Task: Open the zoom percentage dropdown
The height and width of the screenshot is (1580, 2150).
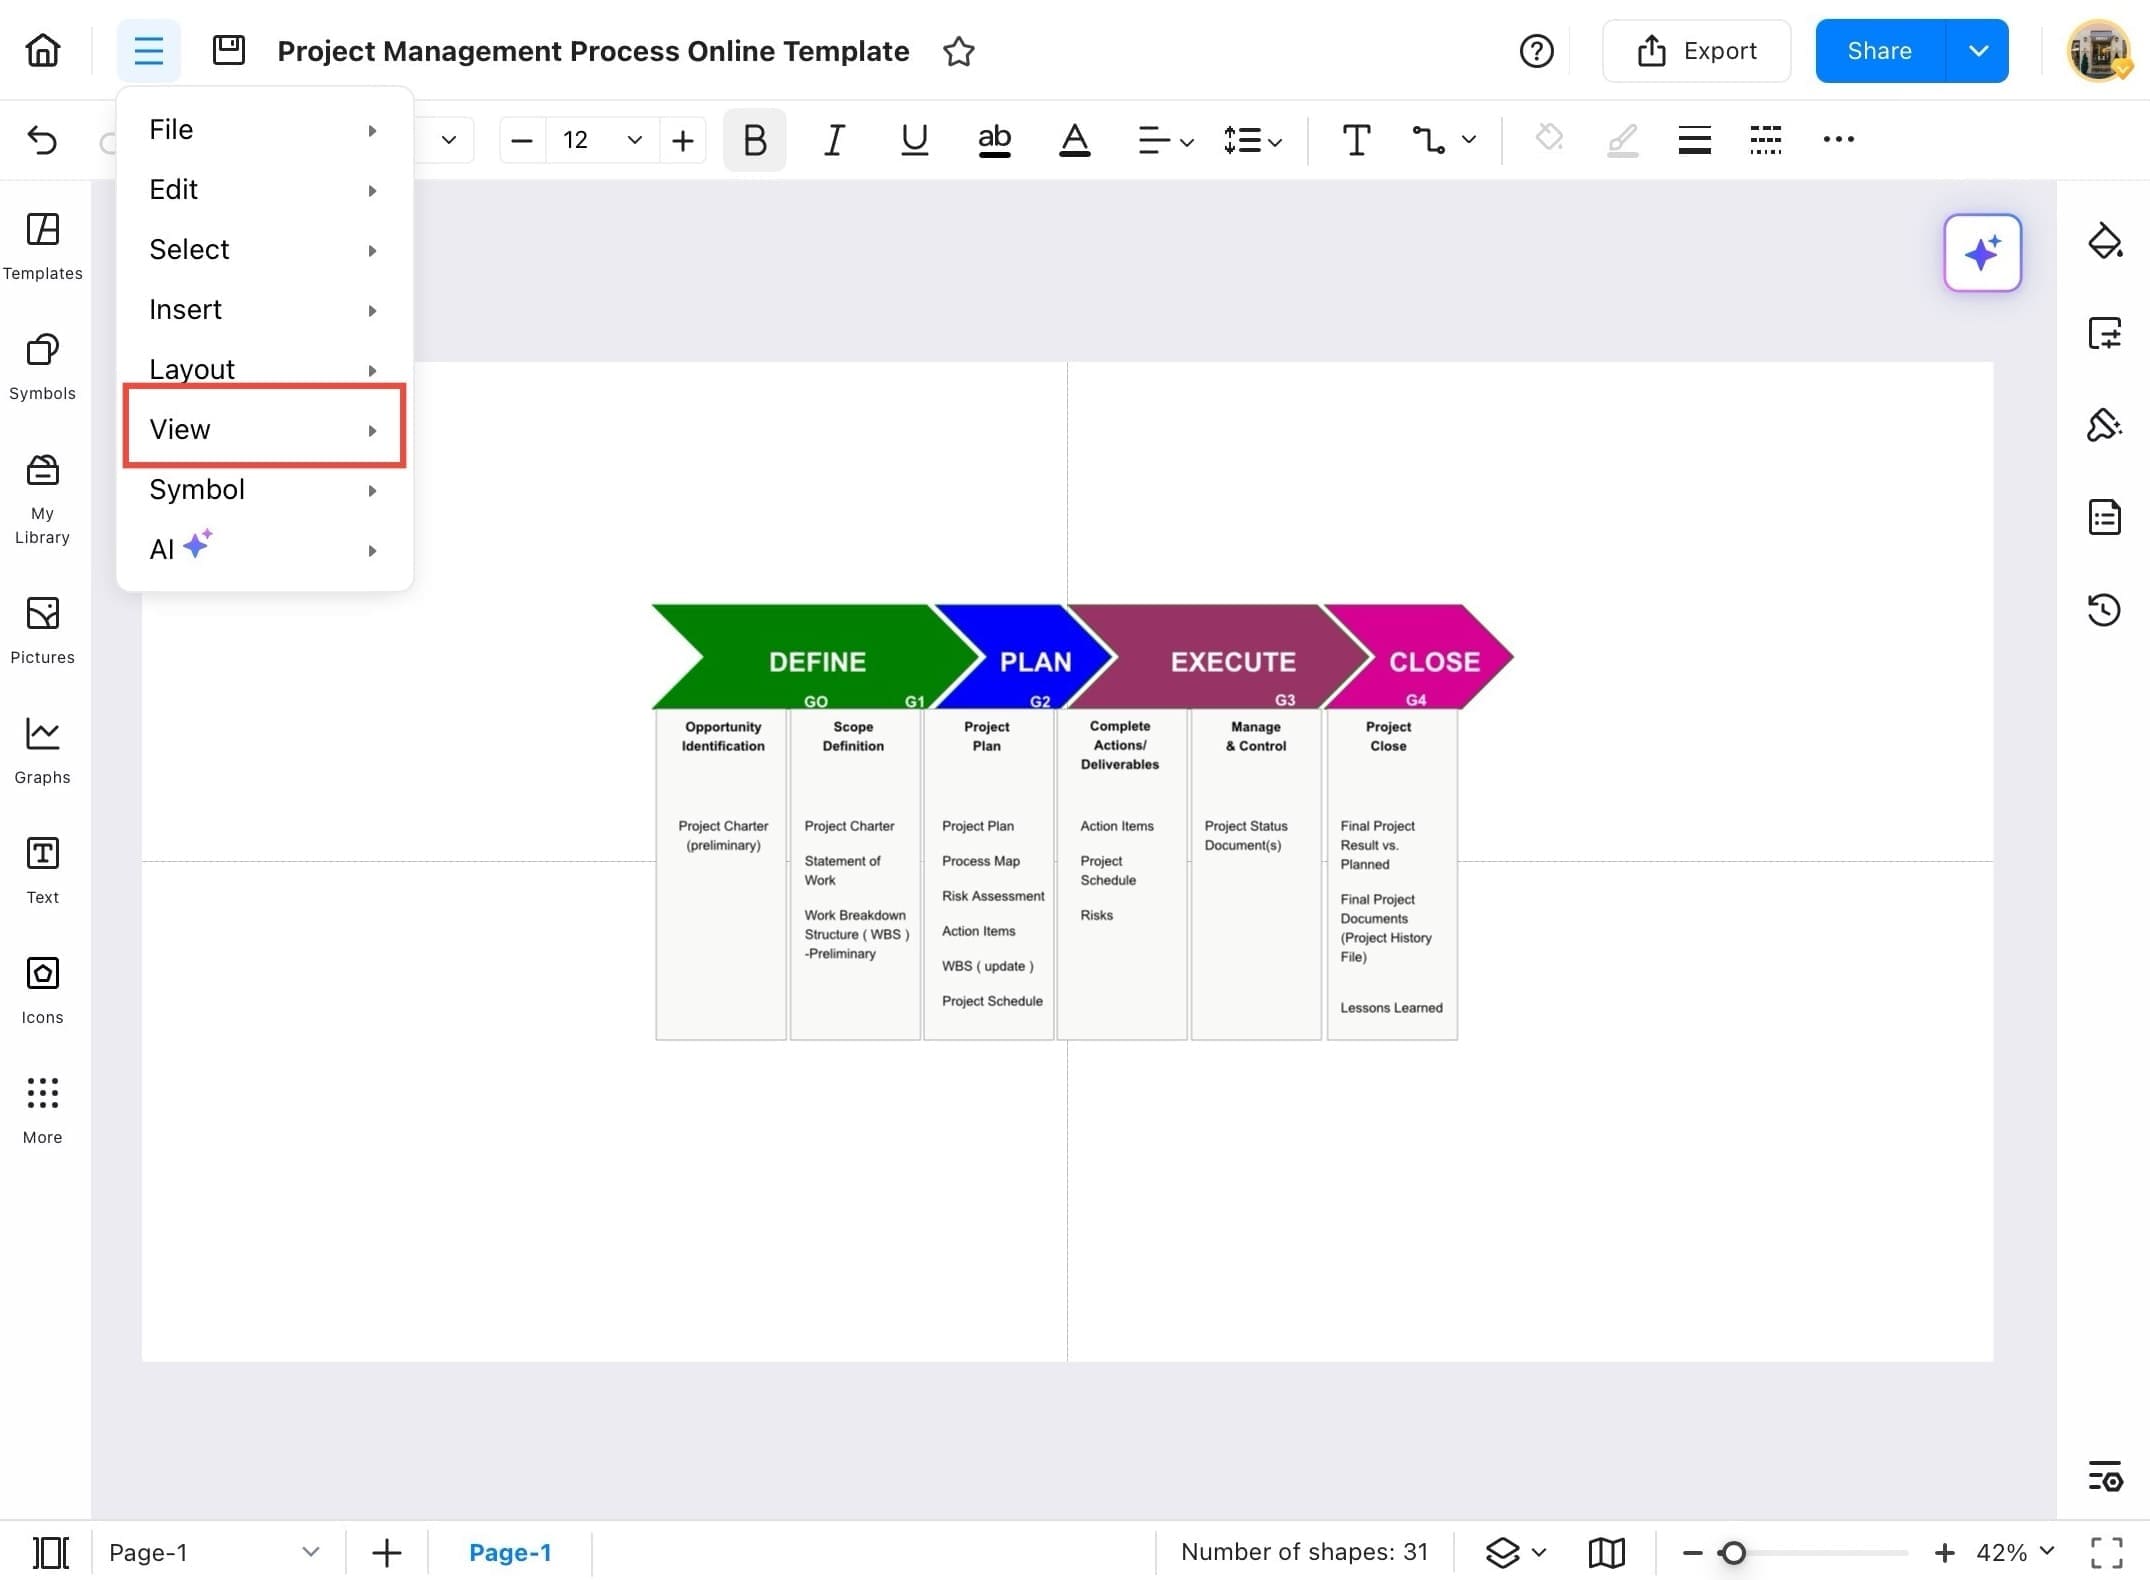Action: [x=2047, y=1551]
